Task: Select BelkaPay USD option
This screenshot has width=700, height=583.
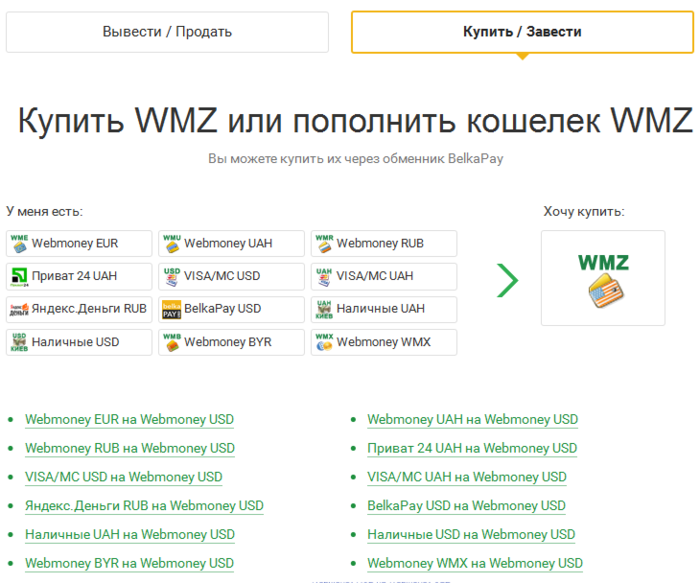Action: [231, 309]
